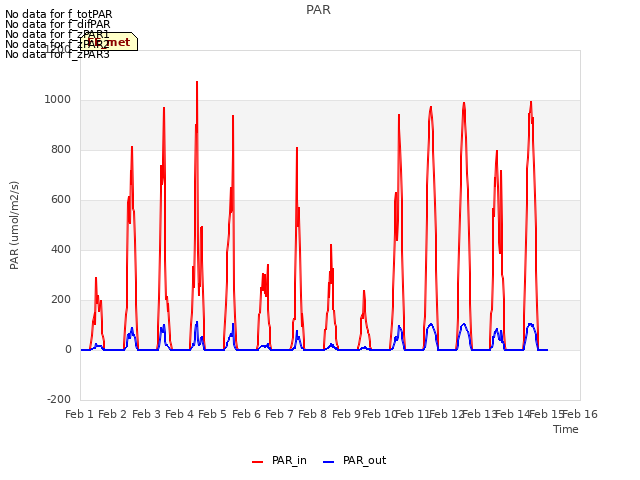The height and width of the screenshot is (480, 640).
Task: Click the blue PAR_out legend swatch
Action: (329, 462)
